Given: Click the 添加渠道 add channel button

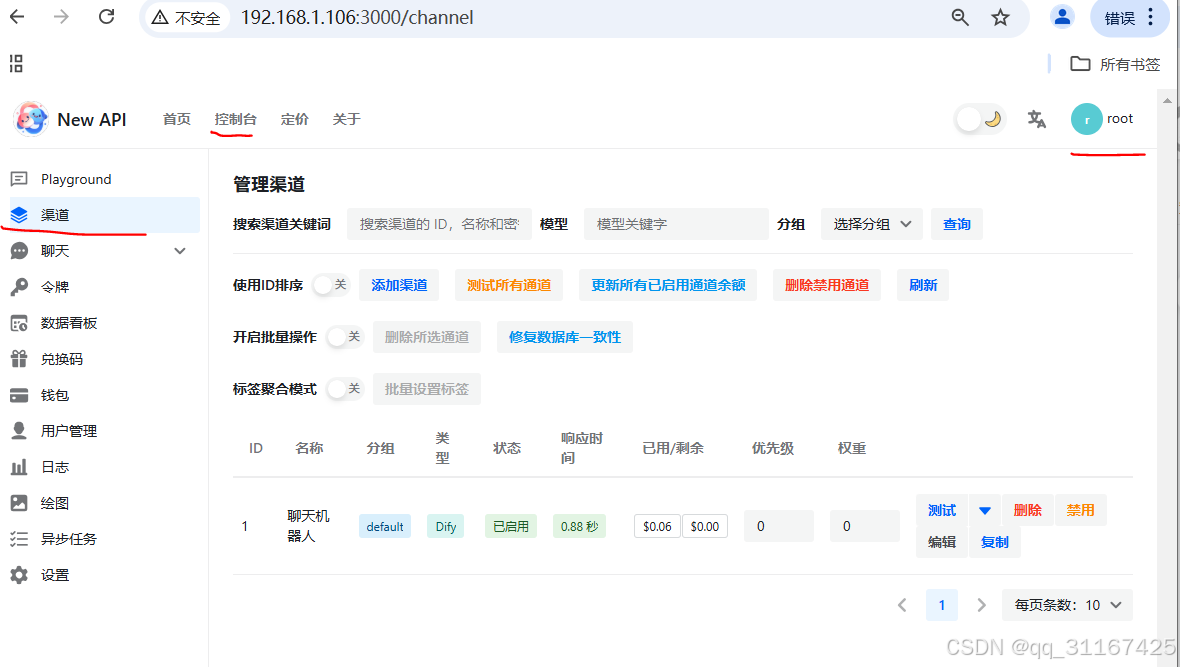Looking at the screenshot, I should [x=398, y=285].
